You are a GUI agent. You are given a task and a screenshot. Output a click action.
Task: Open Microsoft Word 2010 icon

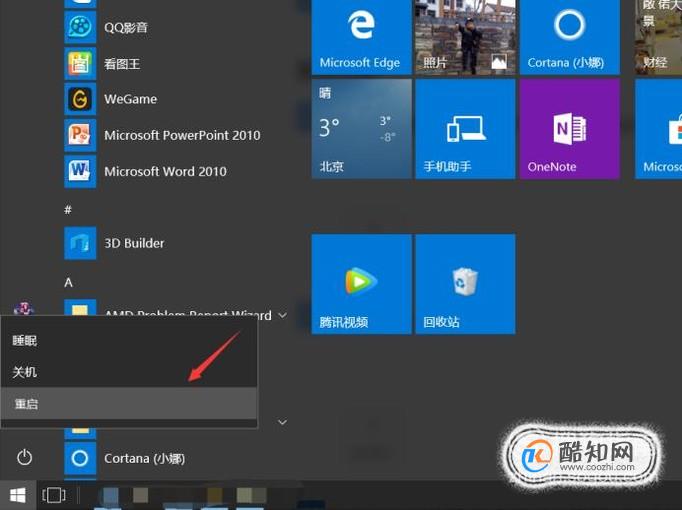pos(80,171)
